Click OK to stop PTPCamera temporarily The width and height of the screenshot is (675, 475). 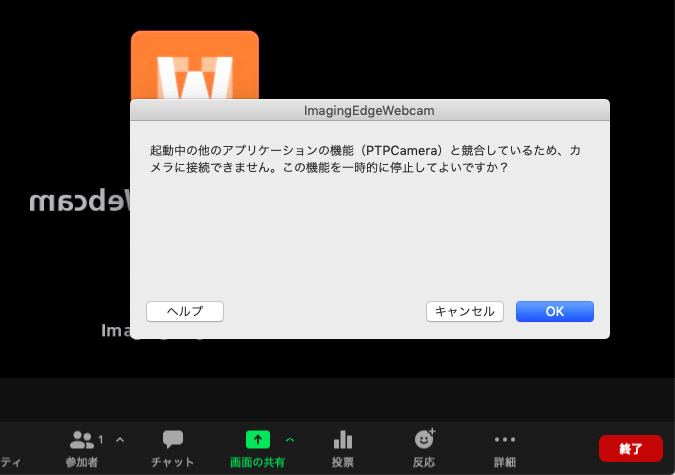coord(554,311)
